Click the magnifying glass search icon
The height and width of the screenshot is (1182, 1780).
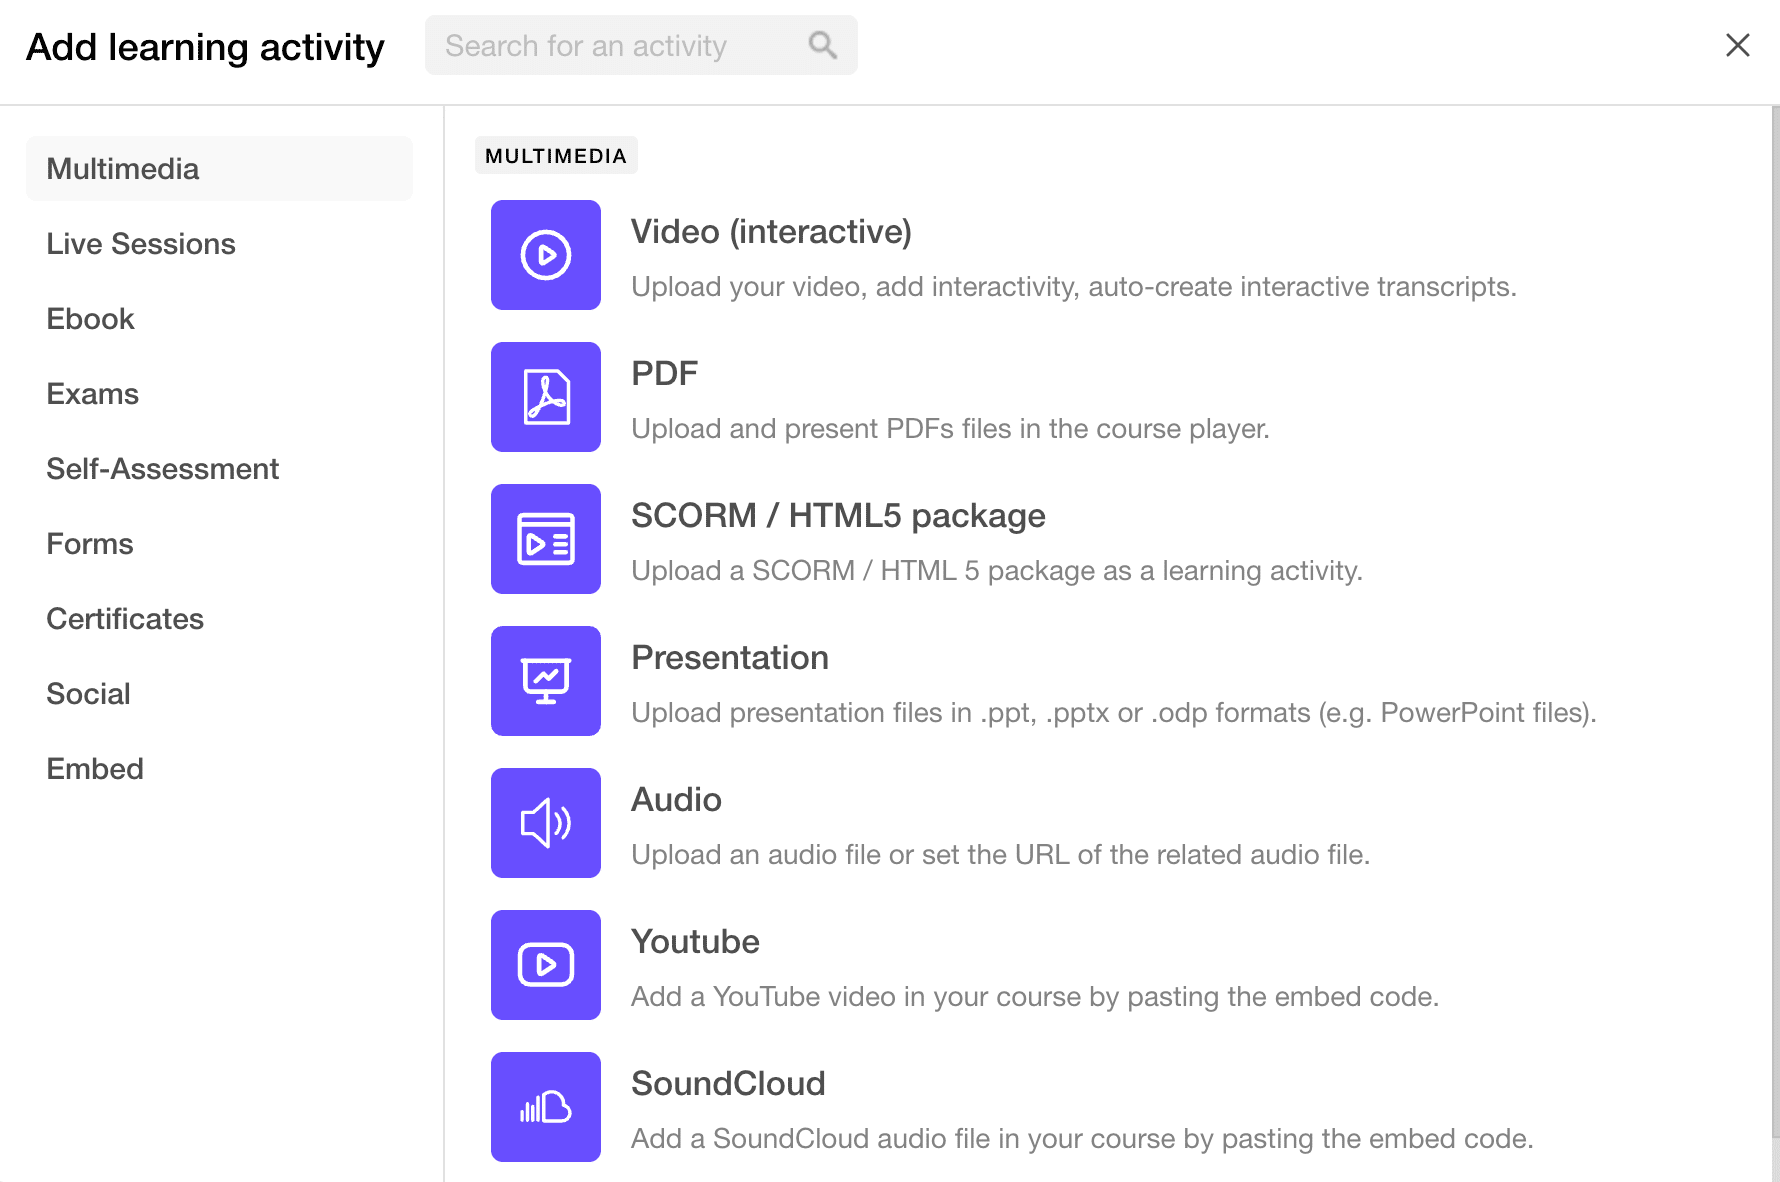(x=822, y=45)
